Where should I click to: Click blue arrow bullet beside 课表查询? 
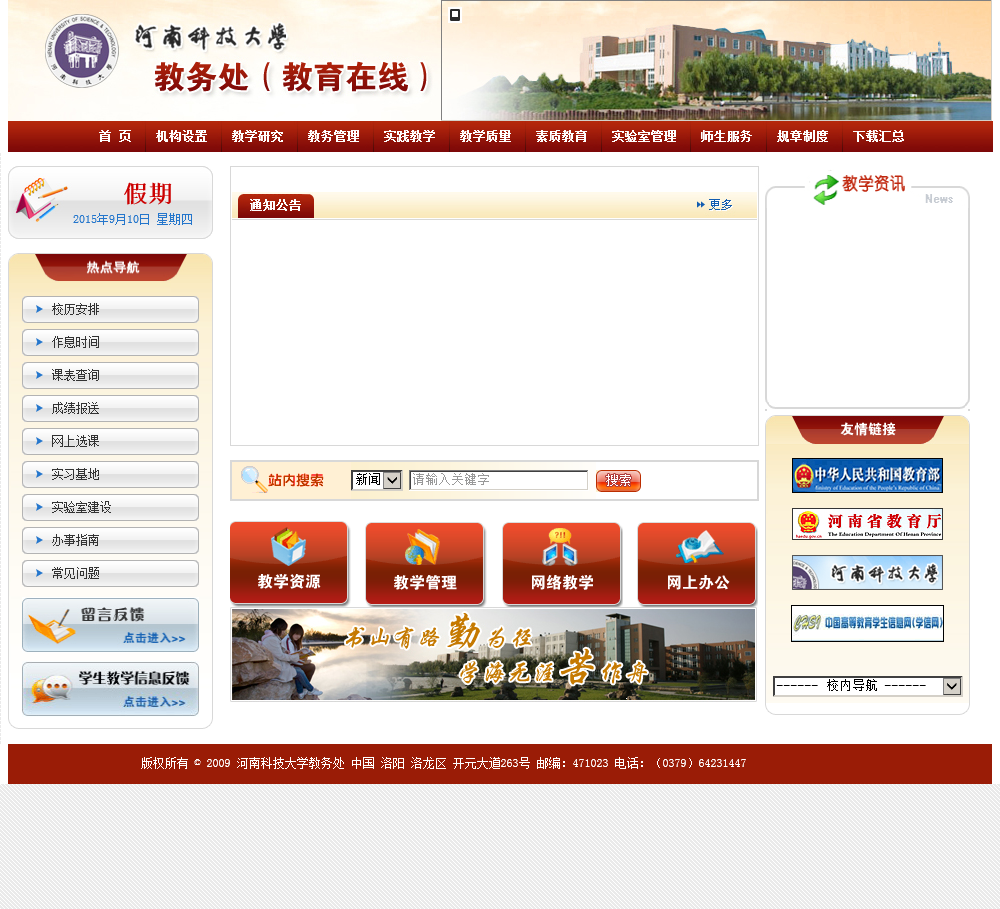(x=39, y=375)
